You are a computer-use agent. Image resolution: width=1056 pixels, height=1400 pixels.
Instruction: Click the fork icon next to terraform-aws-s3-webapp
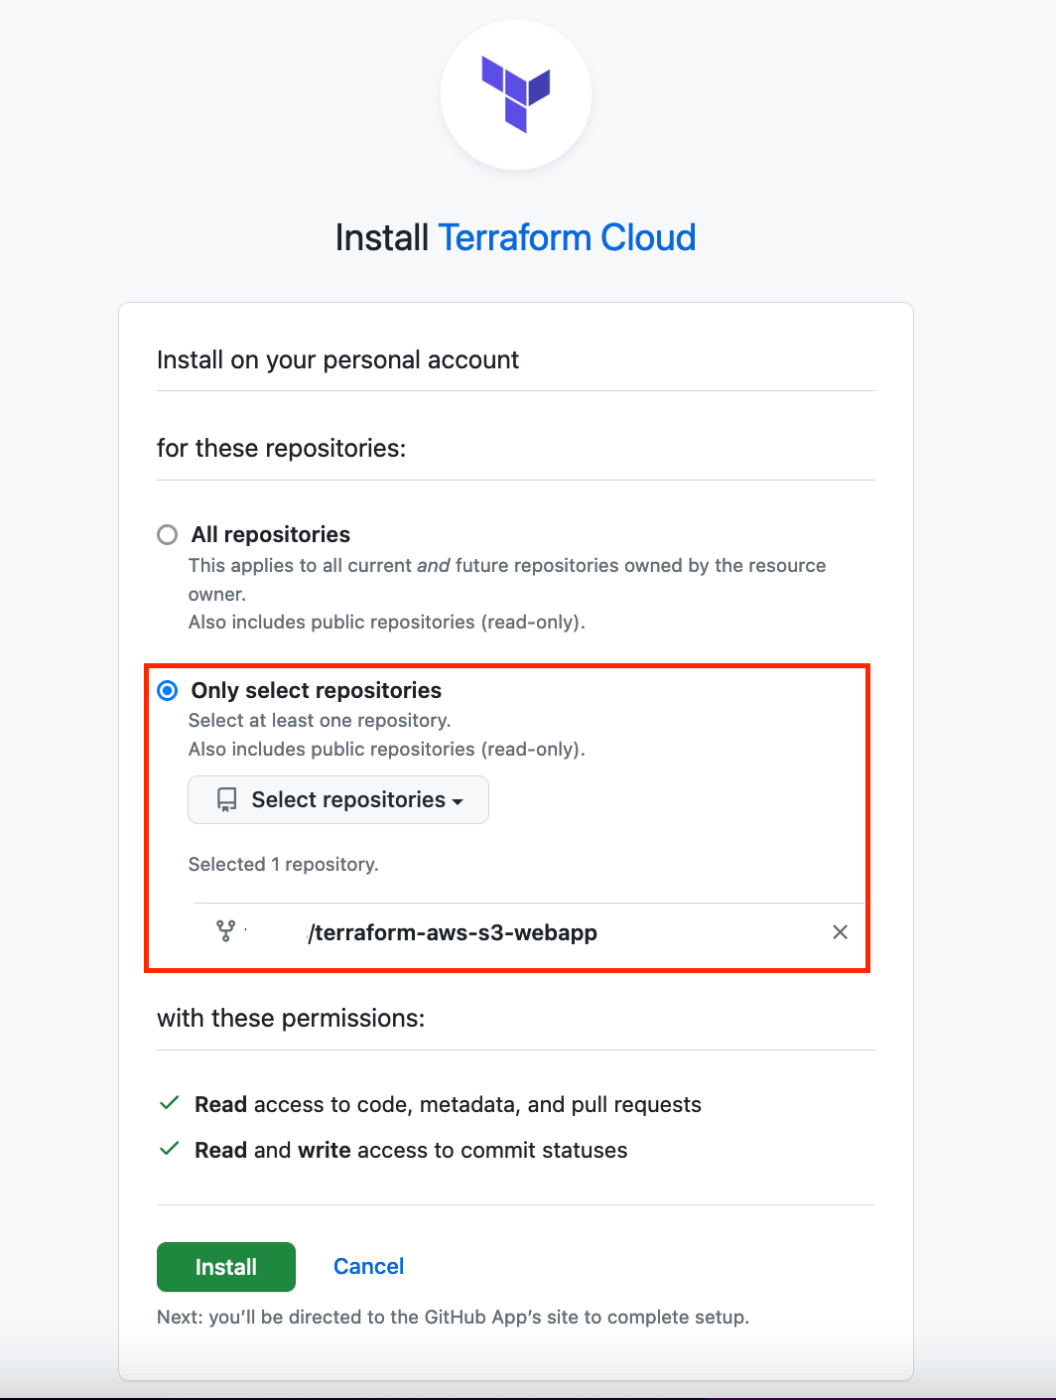pyautogui.click(x=226, y=932)
